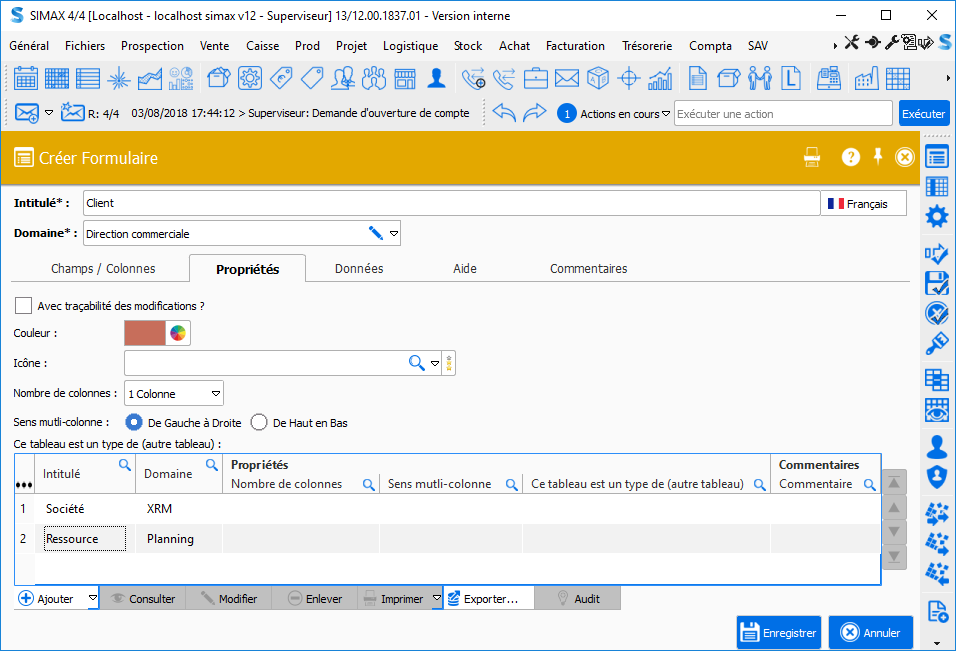
Task: Expand the Domaine dropdown arrow
Action: click(394, 234)
